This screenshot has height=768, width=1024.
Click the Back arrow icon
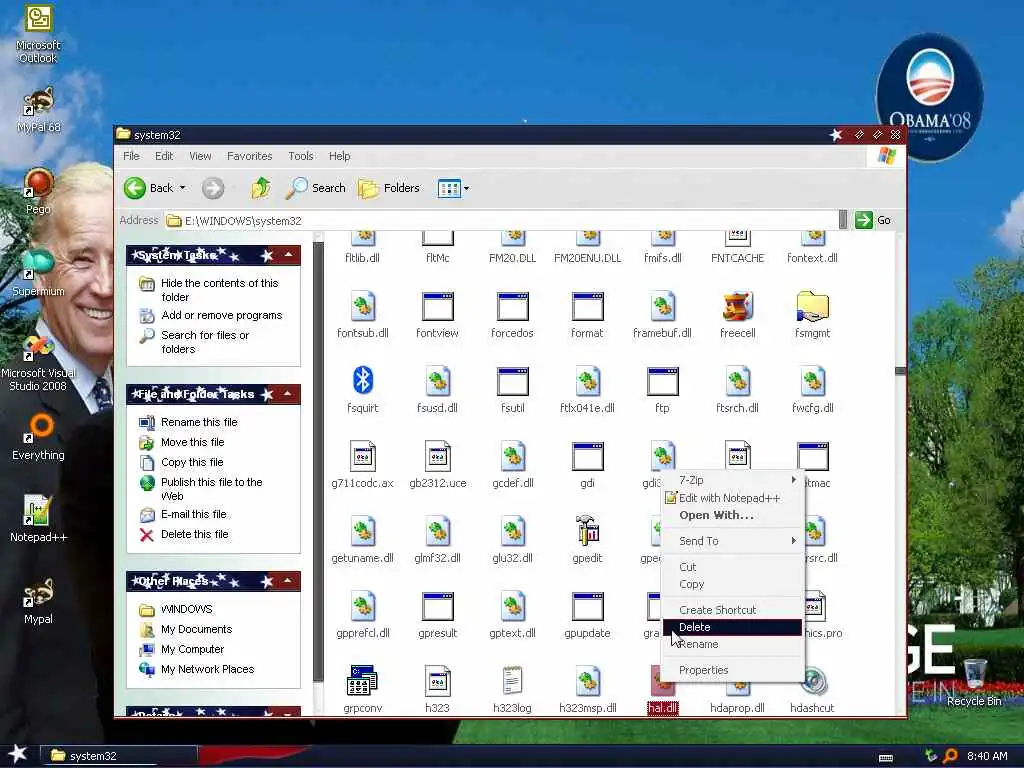click(135, 188)
